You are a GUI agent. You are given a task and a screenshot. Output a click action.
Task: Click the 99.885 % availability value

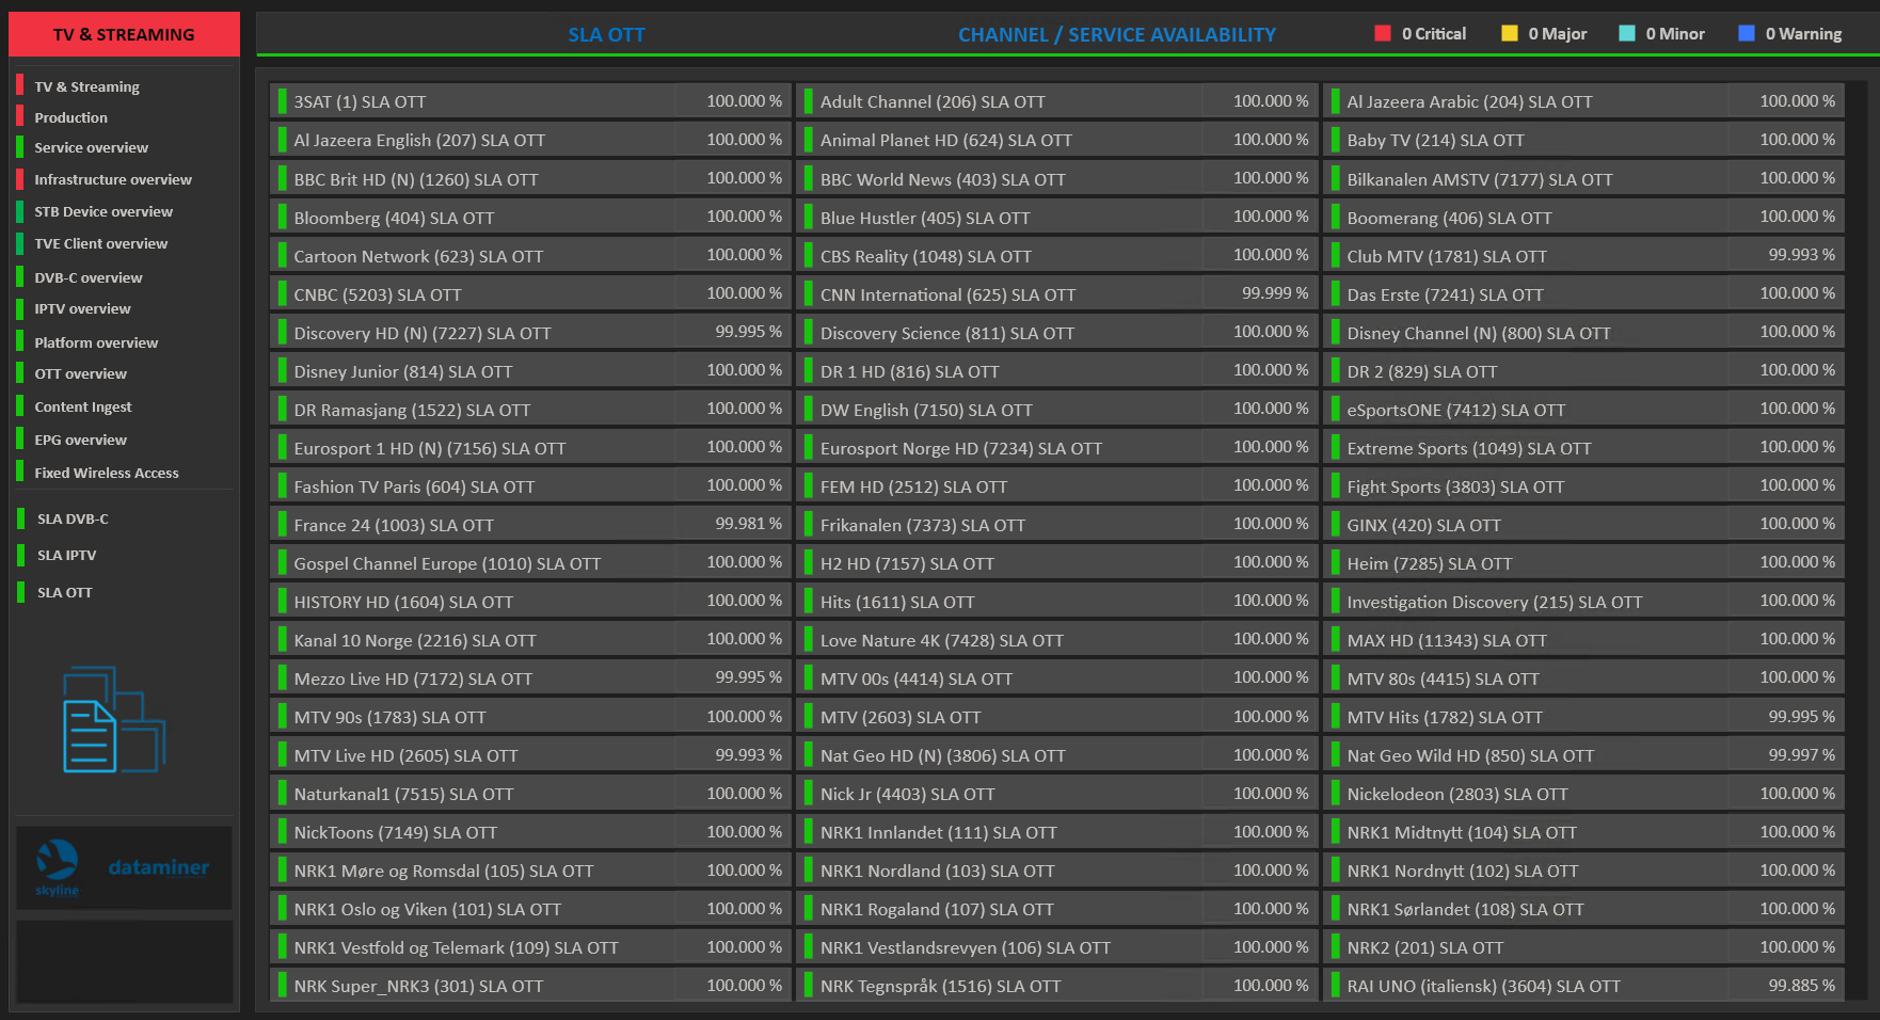[1801, 985]
